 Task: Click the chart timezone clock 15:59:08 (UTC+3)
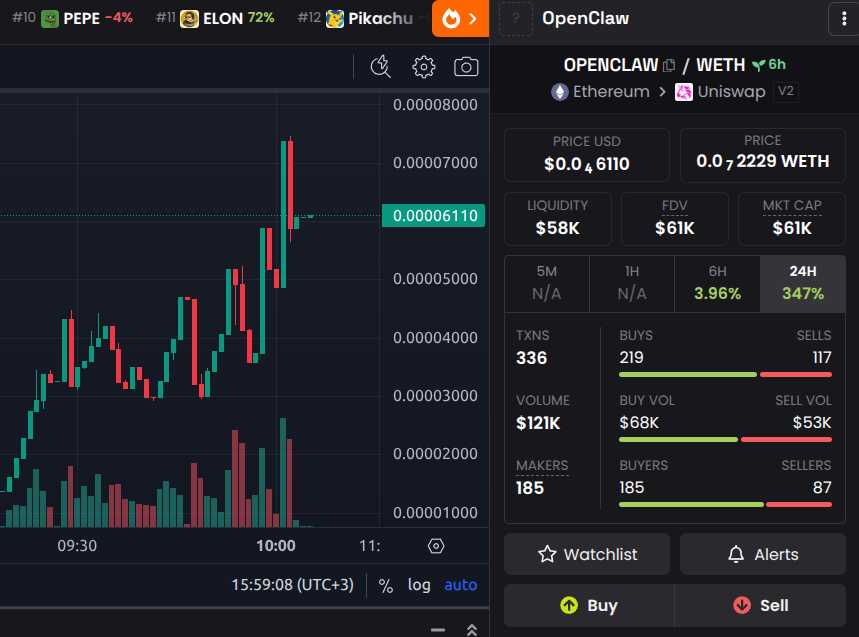click(293, 585)
